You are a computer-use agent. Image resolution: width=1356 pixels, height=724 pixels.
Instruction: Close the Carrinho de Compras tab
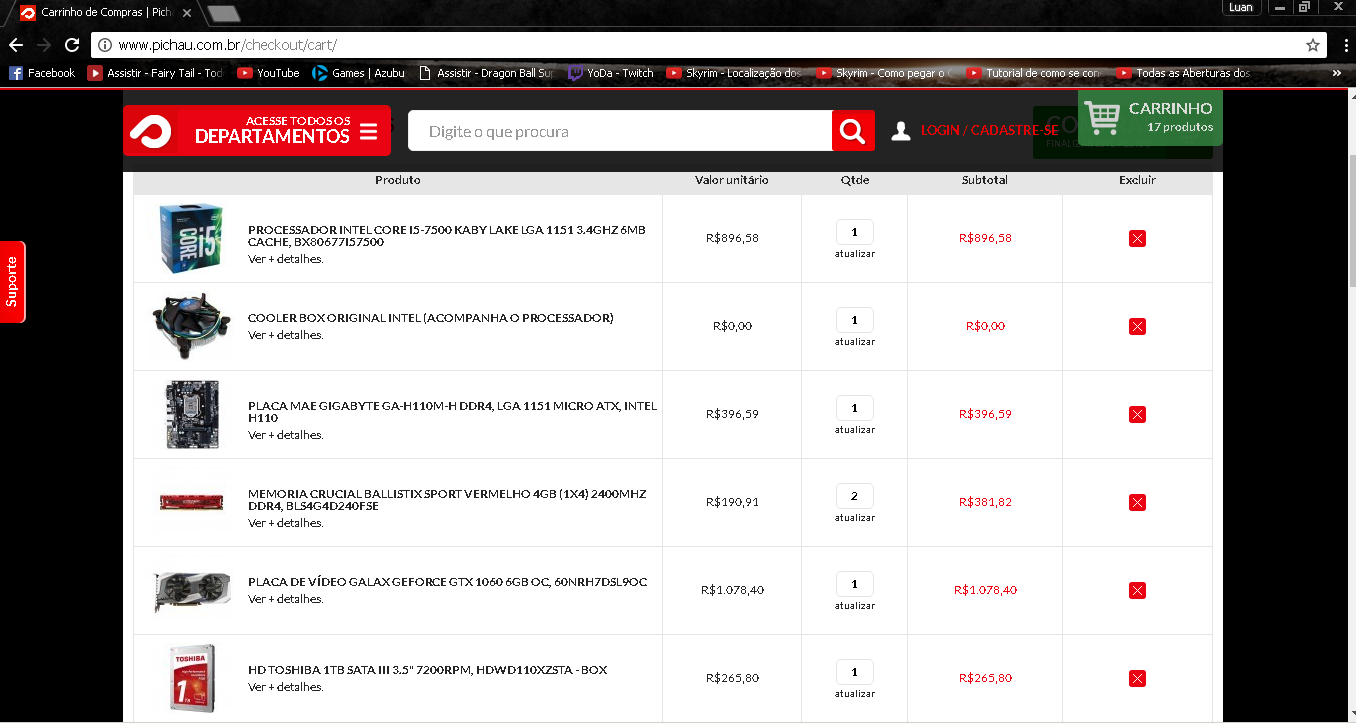point(187,13)
